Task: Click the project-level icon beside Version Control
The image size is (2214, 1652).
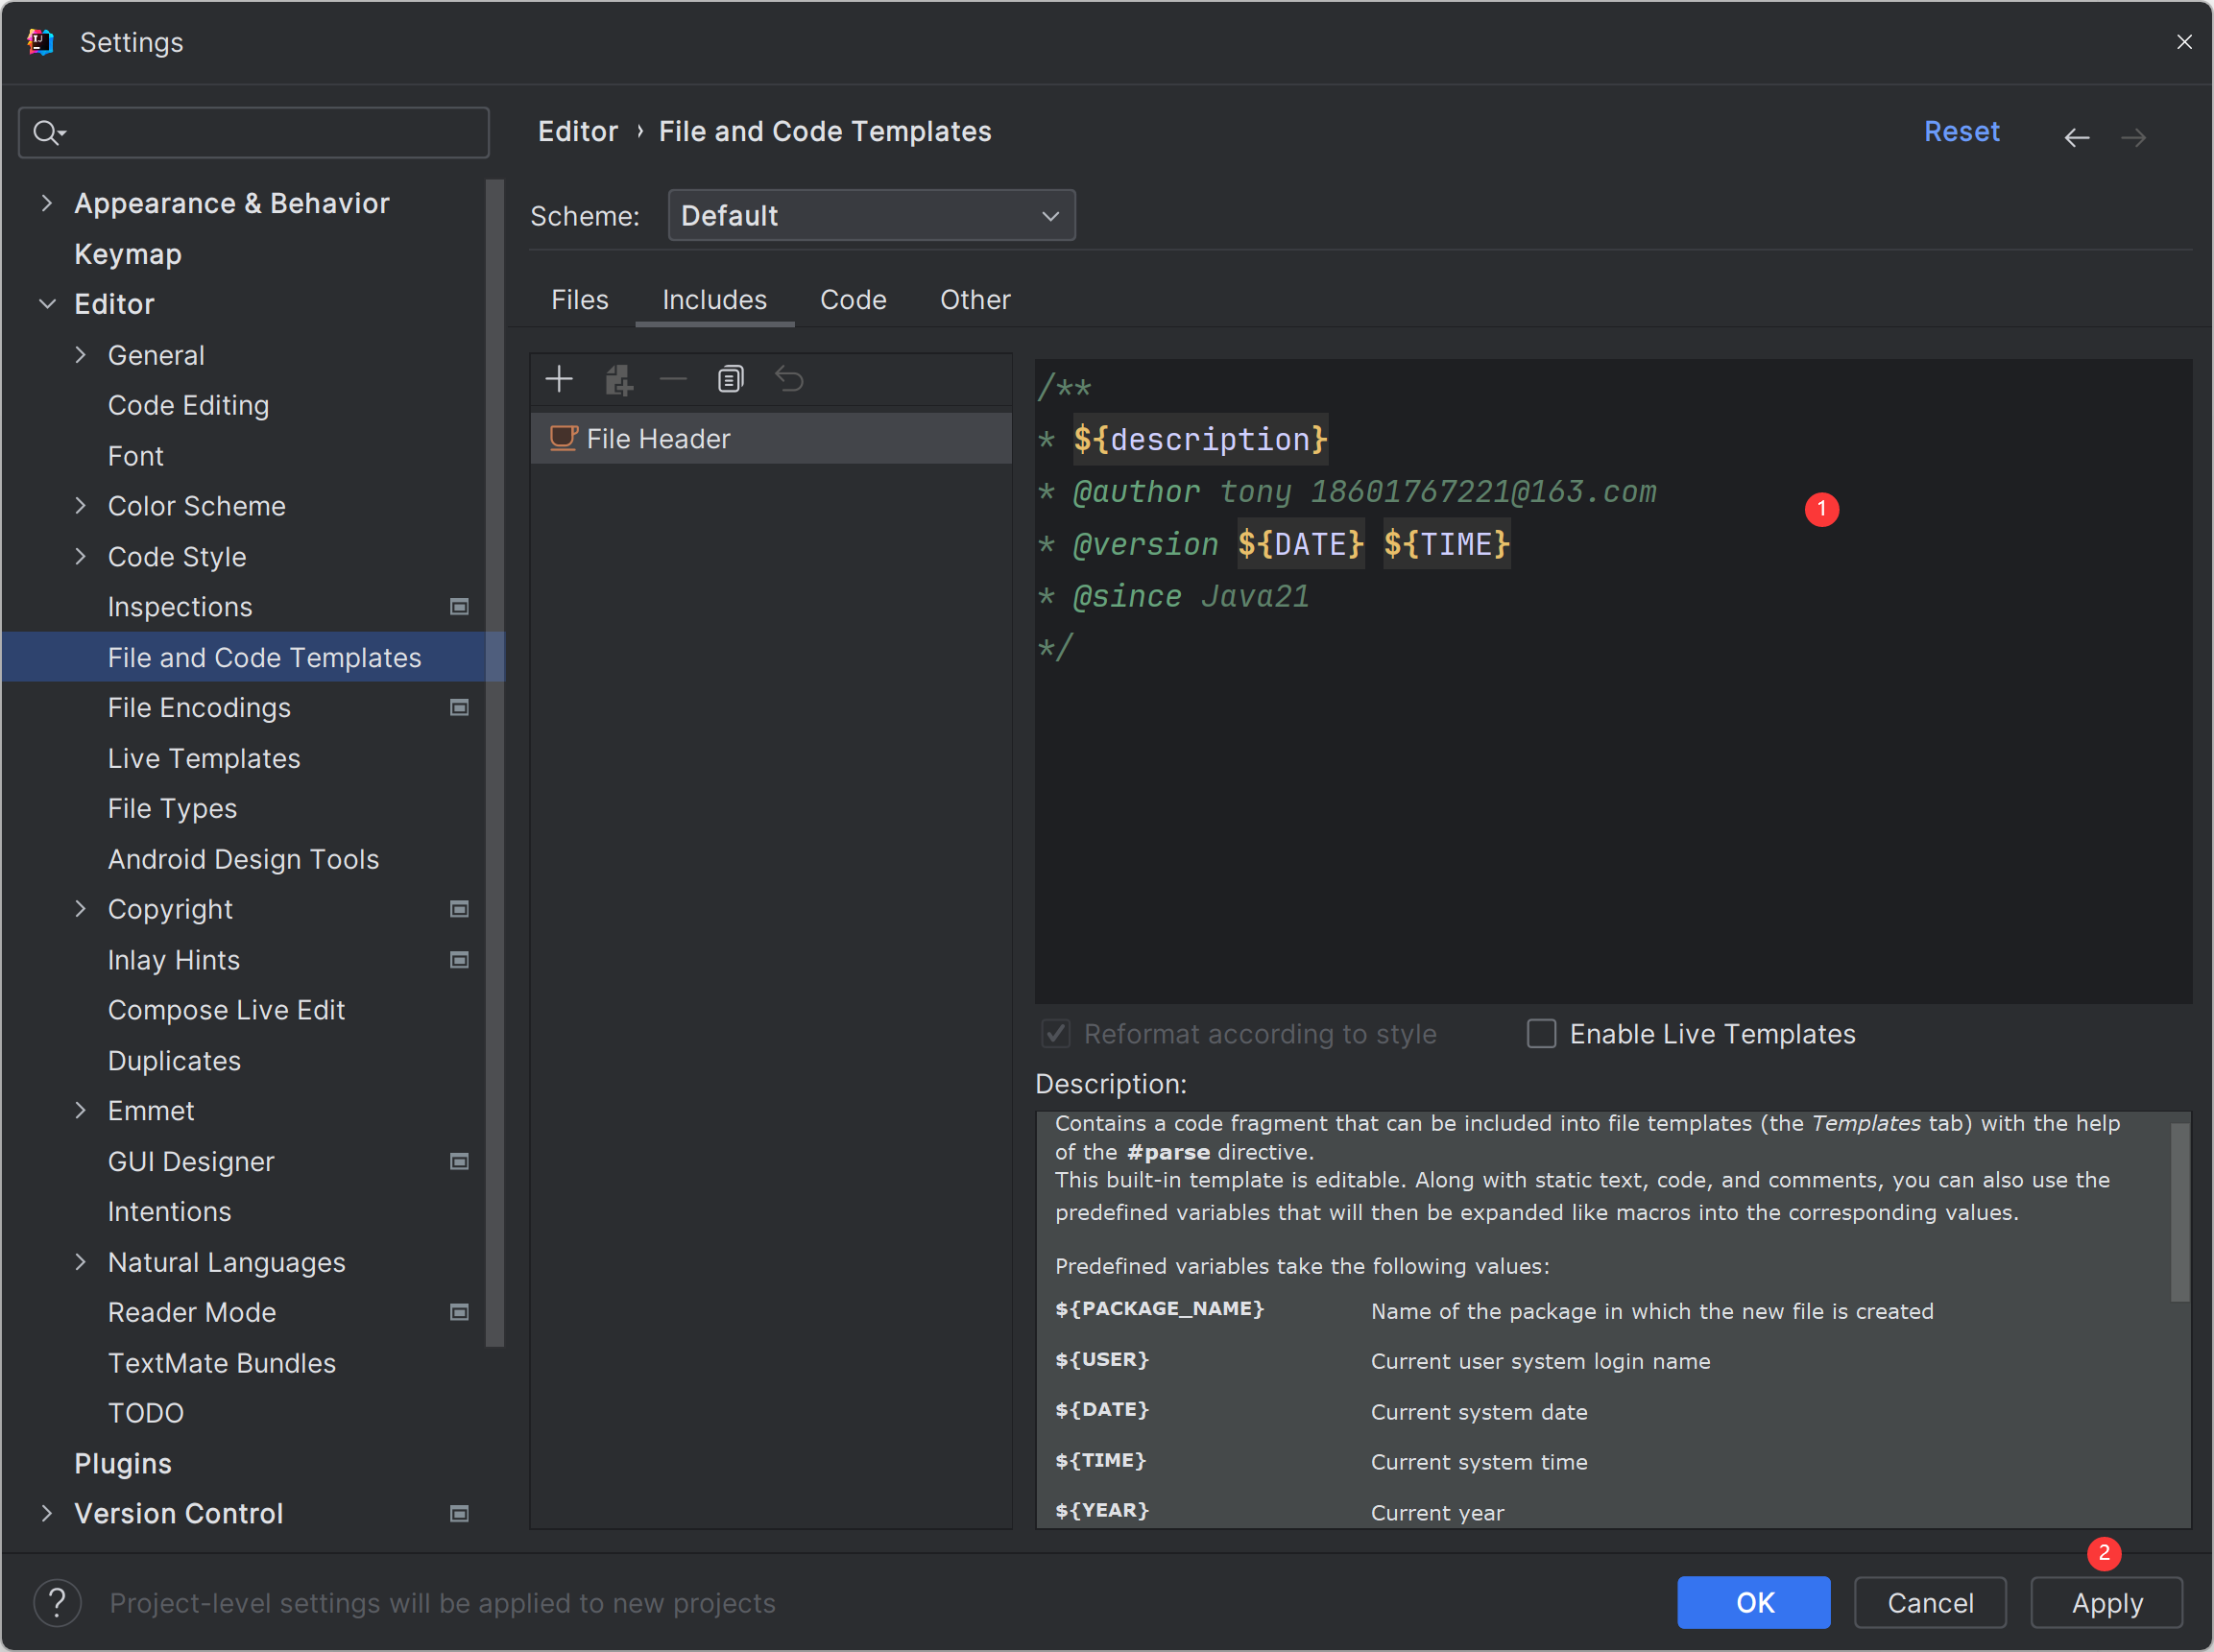Action: pyautogui.click(x=459, y=1514)
